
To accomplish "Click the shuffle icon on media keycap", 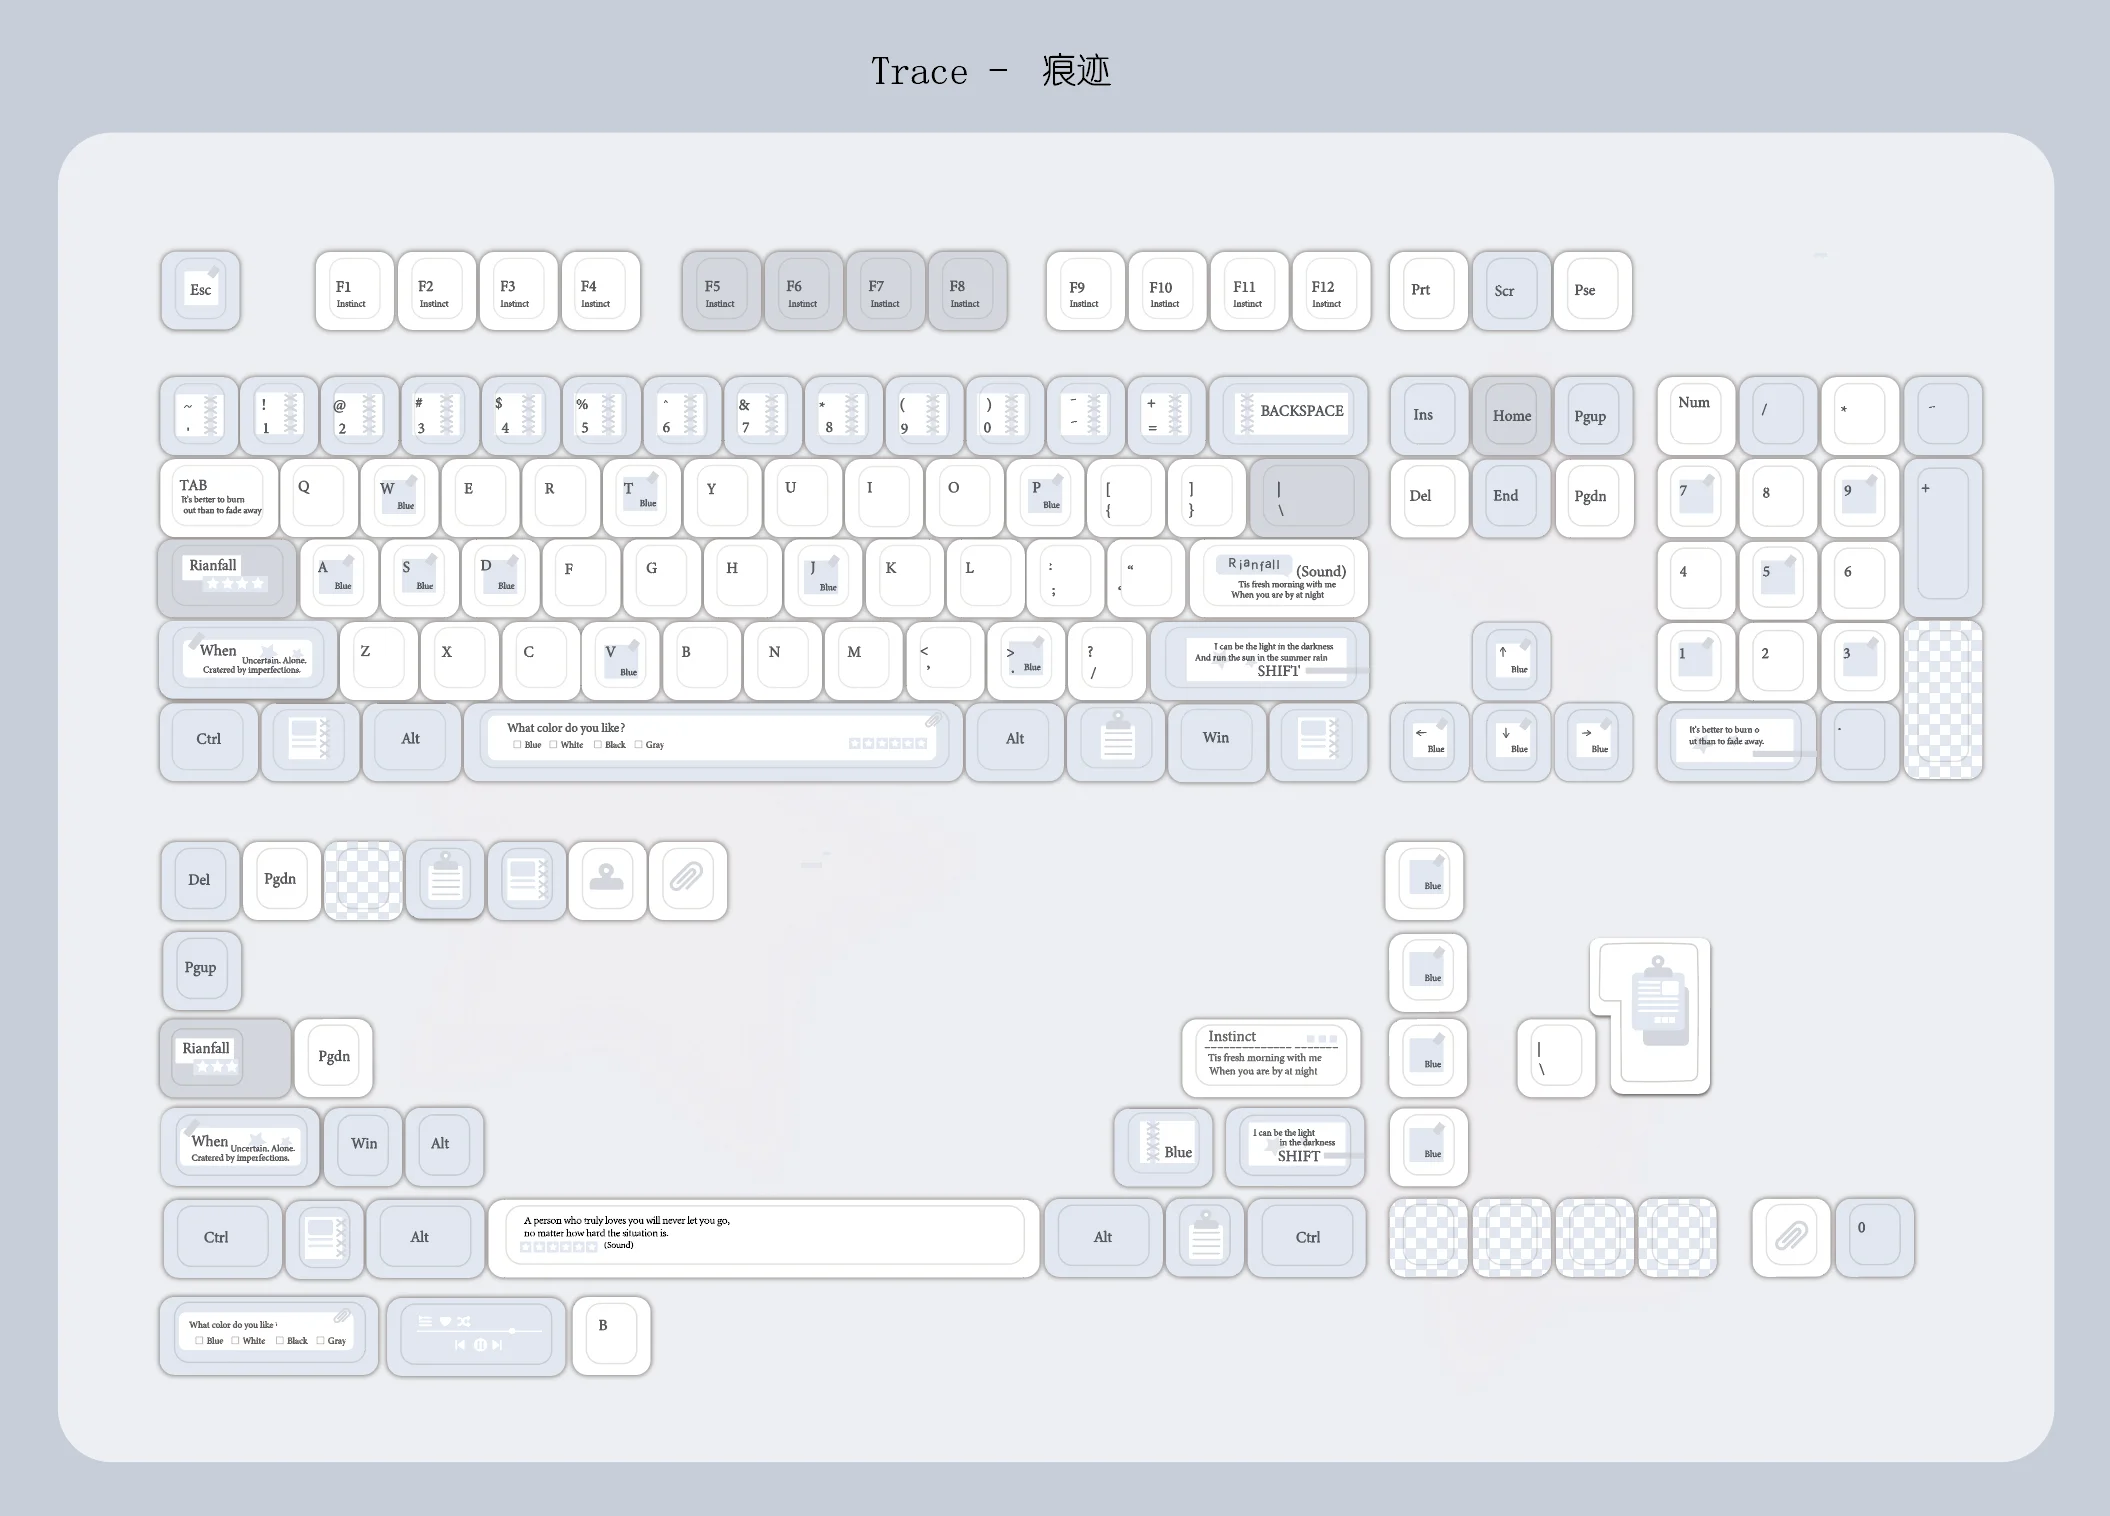I will pyautogui.click(x=464, y=1321).
